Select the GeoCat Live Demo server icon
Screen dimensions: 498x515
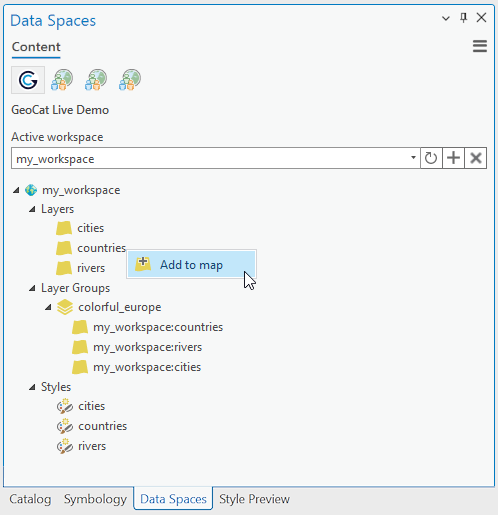click(x=28, y=80)
